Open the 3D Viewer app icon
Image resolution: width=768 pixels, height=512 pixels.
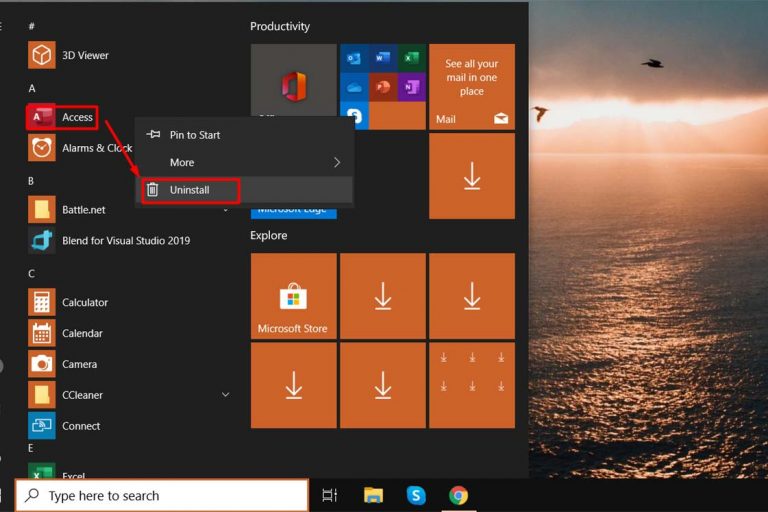point(42,55)
